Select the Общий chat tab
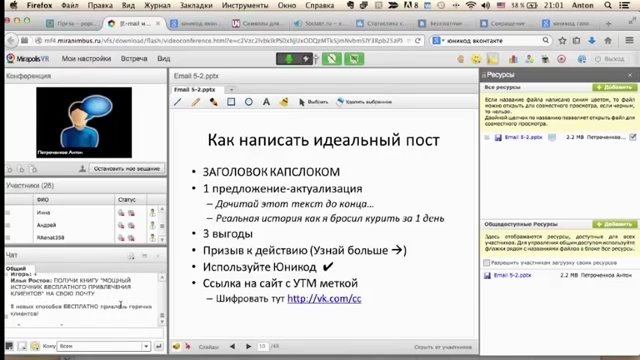This screenshot has height=360, width=640. coord(16,269)
